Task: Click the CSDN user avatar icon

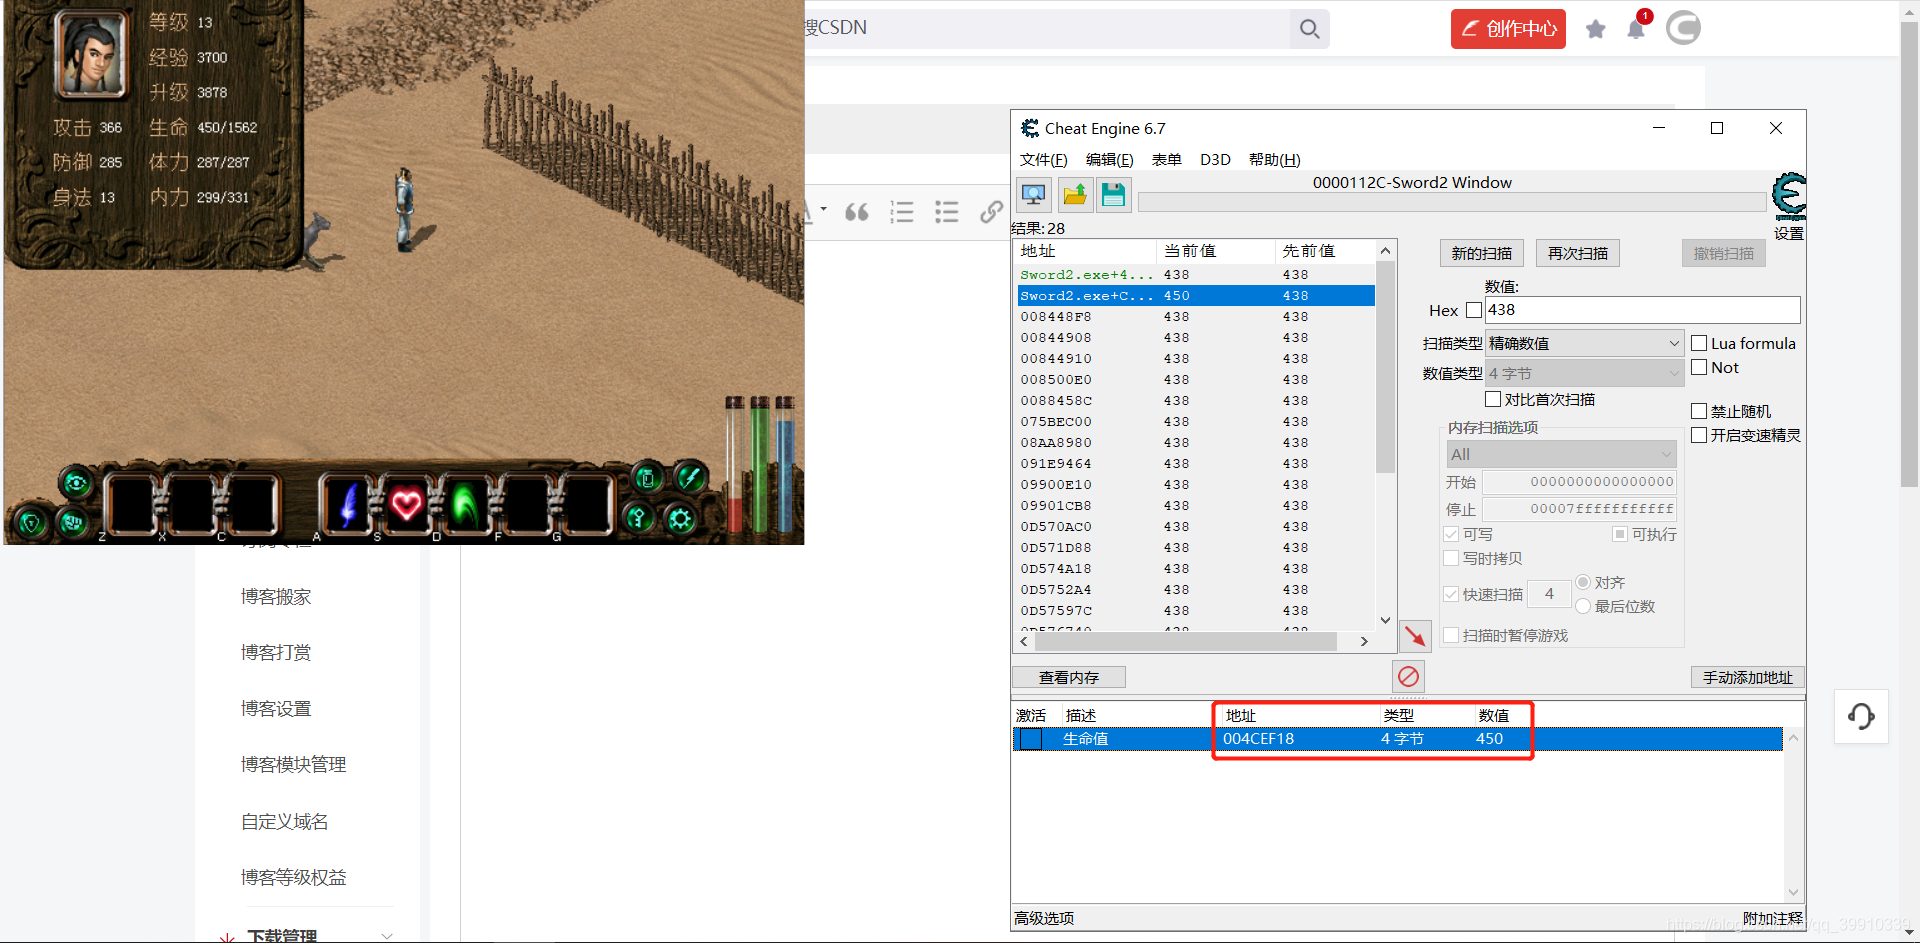Action: coord(1683,28)
